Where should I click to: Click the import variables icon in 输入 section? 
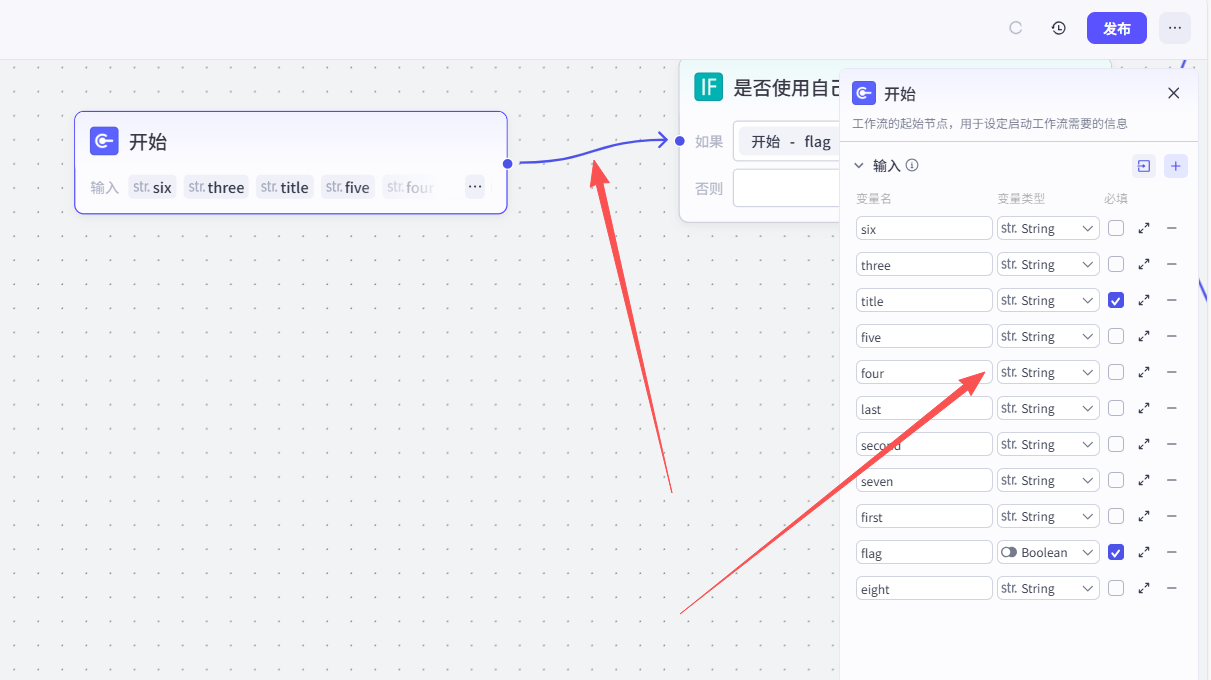(x=1144, y=166)
